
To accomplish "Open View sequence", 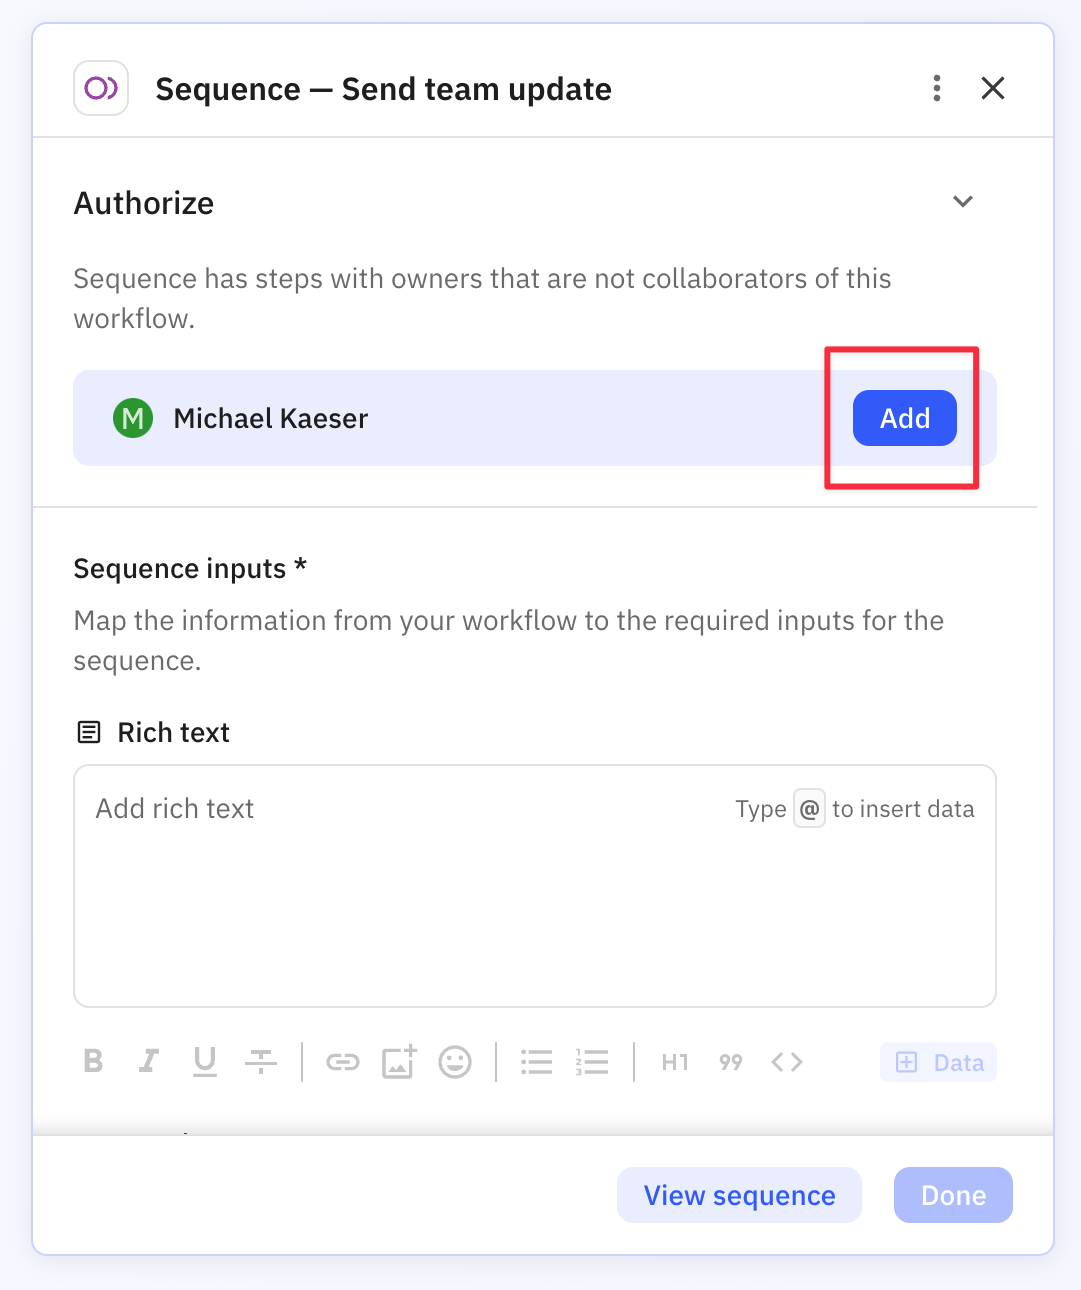I will [x=739, y=1195].
